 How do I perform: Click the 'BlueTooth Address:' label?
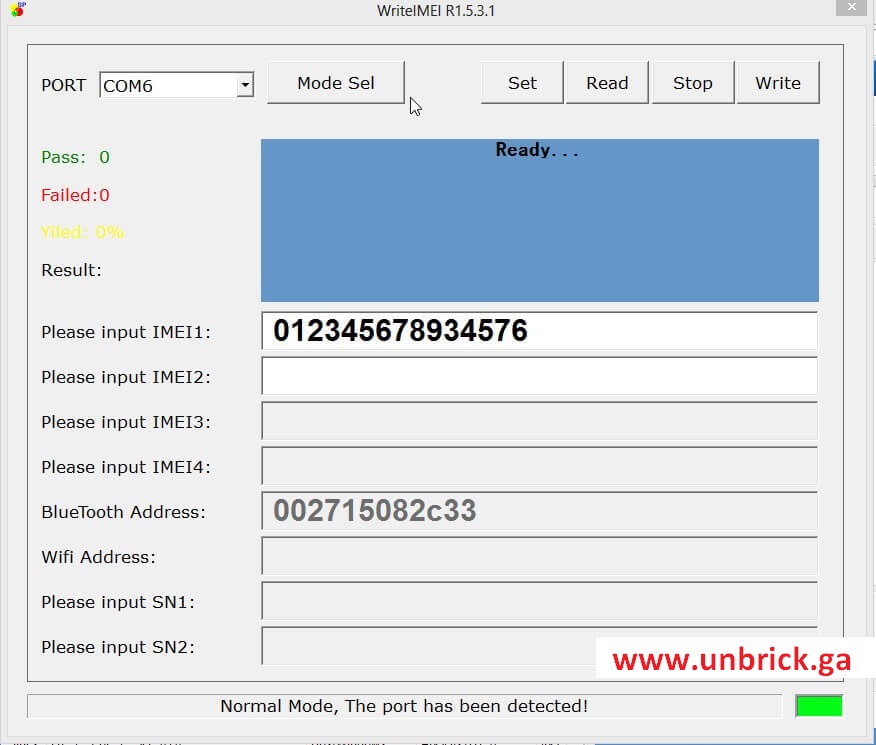click(x=123, y=512)
